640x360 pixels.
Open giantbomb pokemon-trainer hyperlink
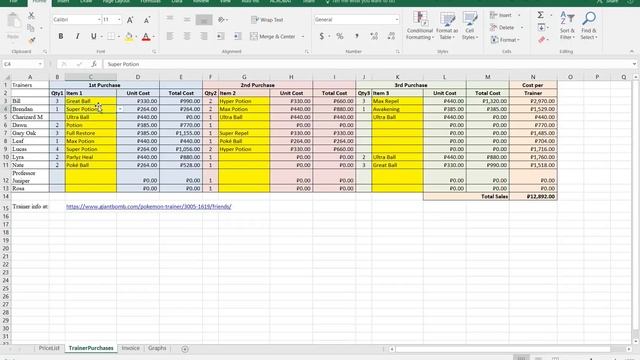click(x=149, y=207)
